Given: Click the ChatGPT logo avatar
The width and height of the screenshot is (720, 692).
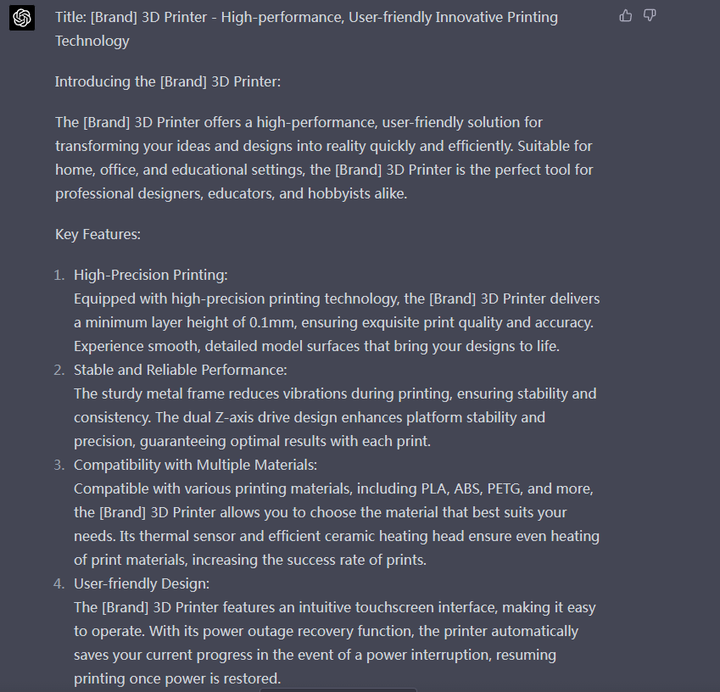Looking at the screenshot, I should [22, 18].
